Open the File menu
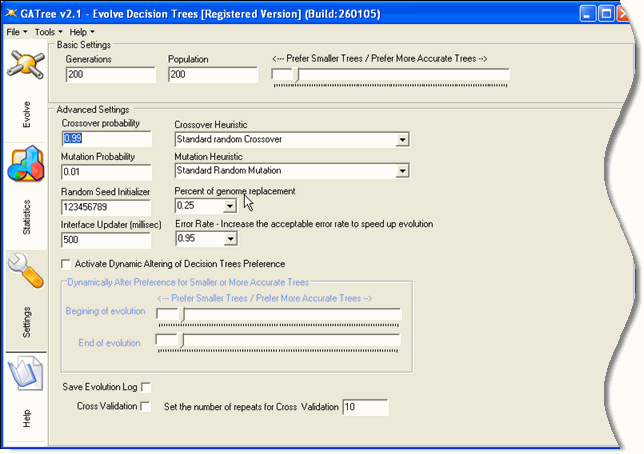This screenshot has height=454, width=644. click(16, 32)
